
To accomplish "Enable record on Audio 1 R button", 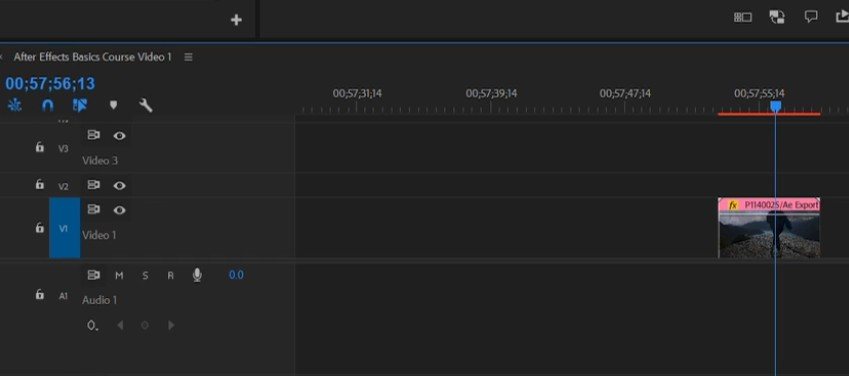I will (171, 276).
